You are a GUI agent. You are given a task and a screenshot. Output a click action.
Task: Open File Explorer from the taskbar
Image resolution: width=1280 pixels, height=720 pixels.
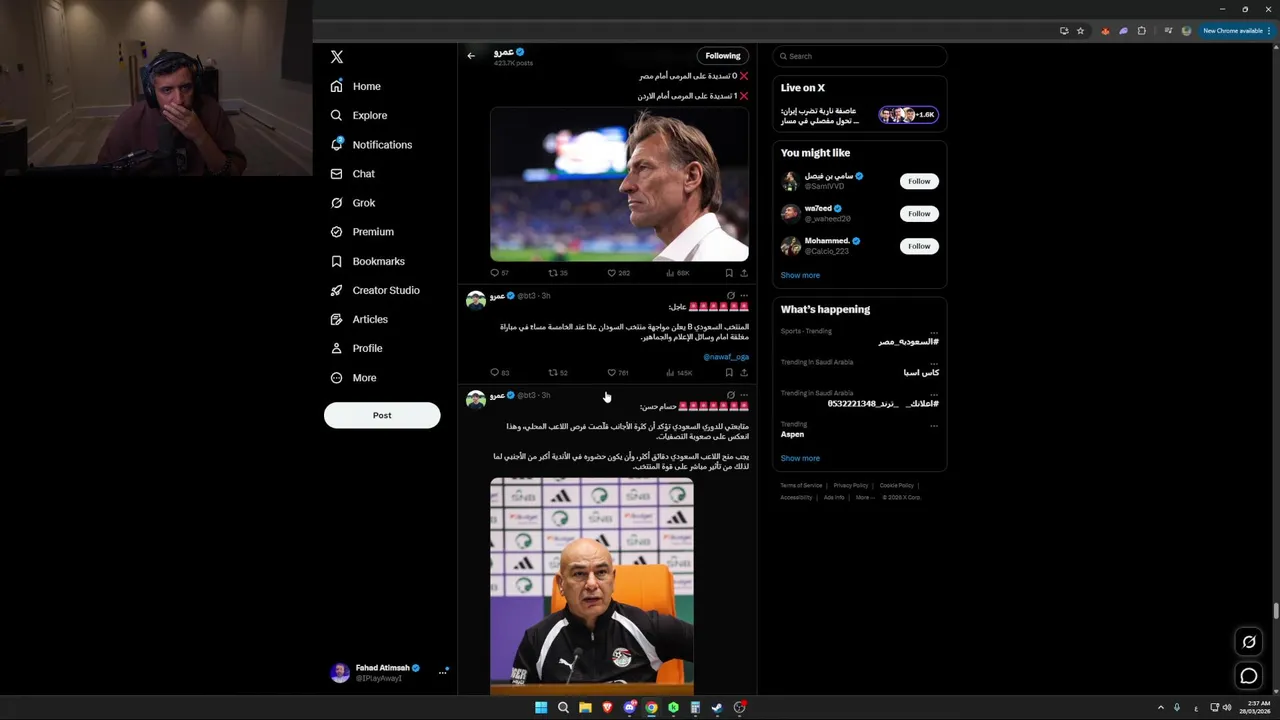pyautogui.click(x=585, y=708)
